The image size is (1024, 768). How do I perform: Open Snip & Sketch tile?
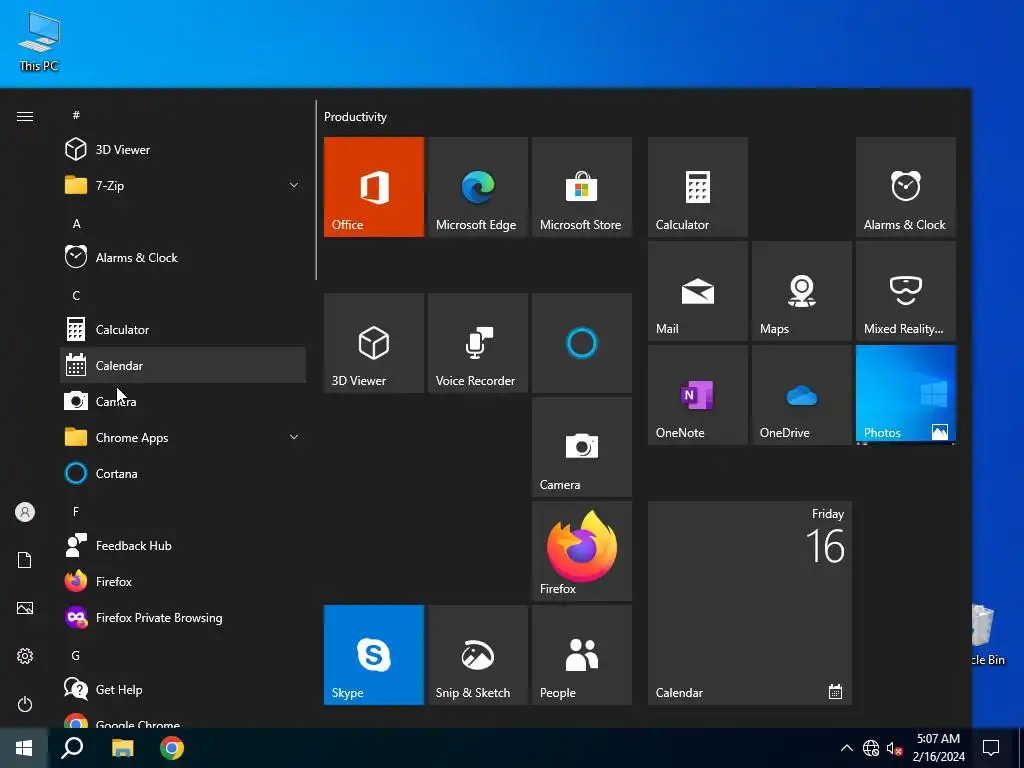(x=477, y=655)
